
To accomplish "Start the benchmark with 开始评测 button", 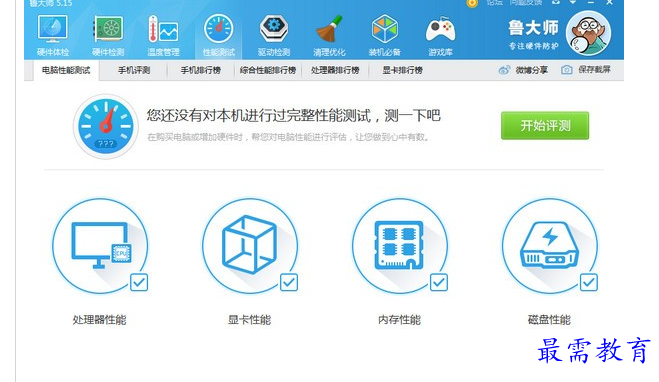I will pyautogui.click(x=545, y=125).
